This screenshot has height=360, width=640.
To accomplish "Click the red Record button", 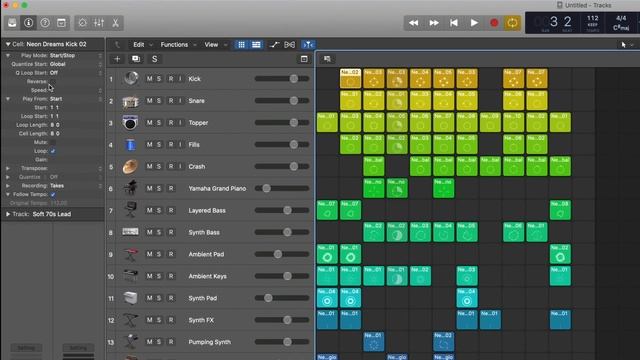I will (494, 23).
